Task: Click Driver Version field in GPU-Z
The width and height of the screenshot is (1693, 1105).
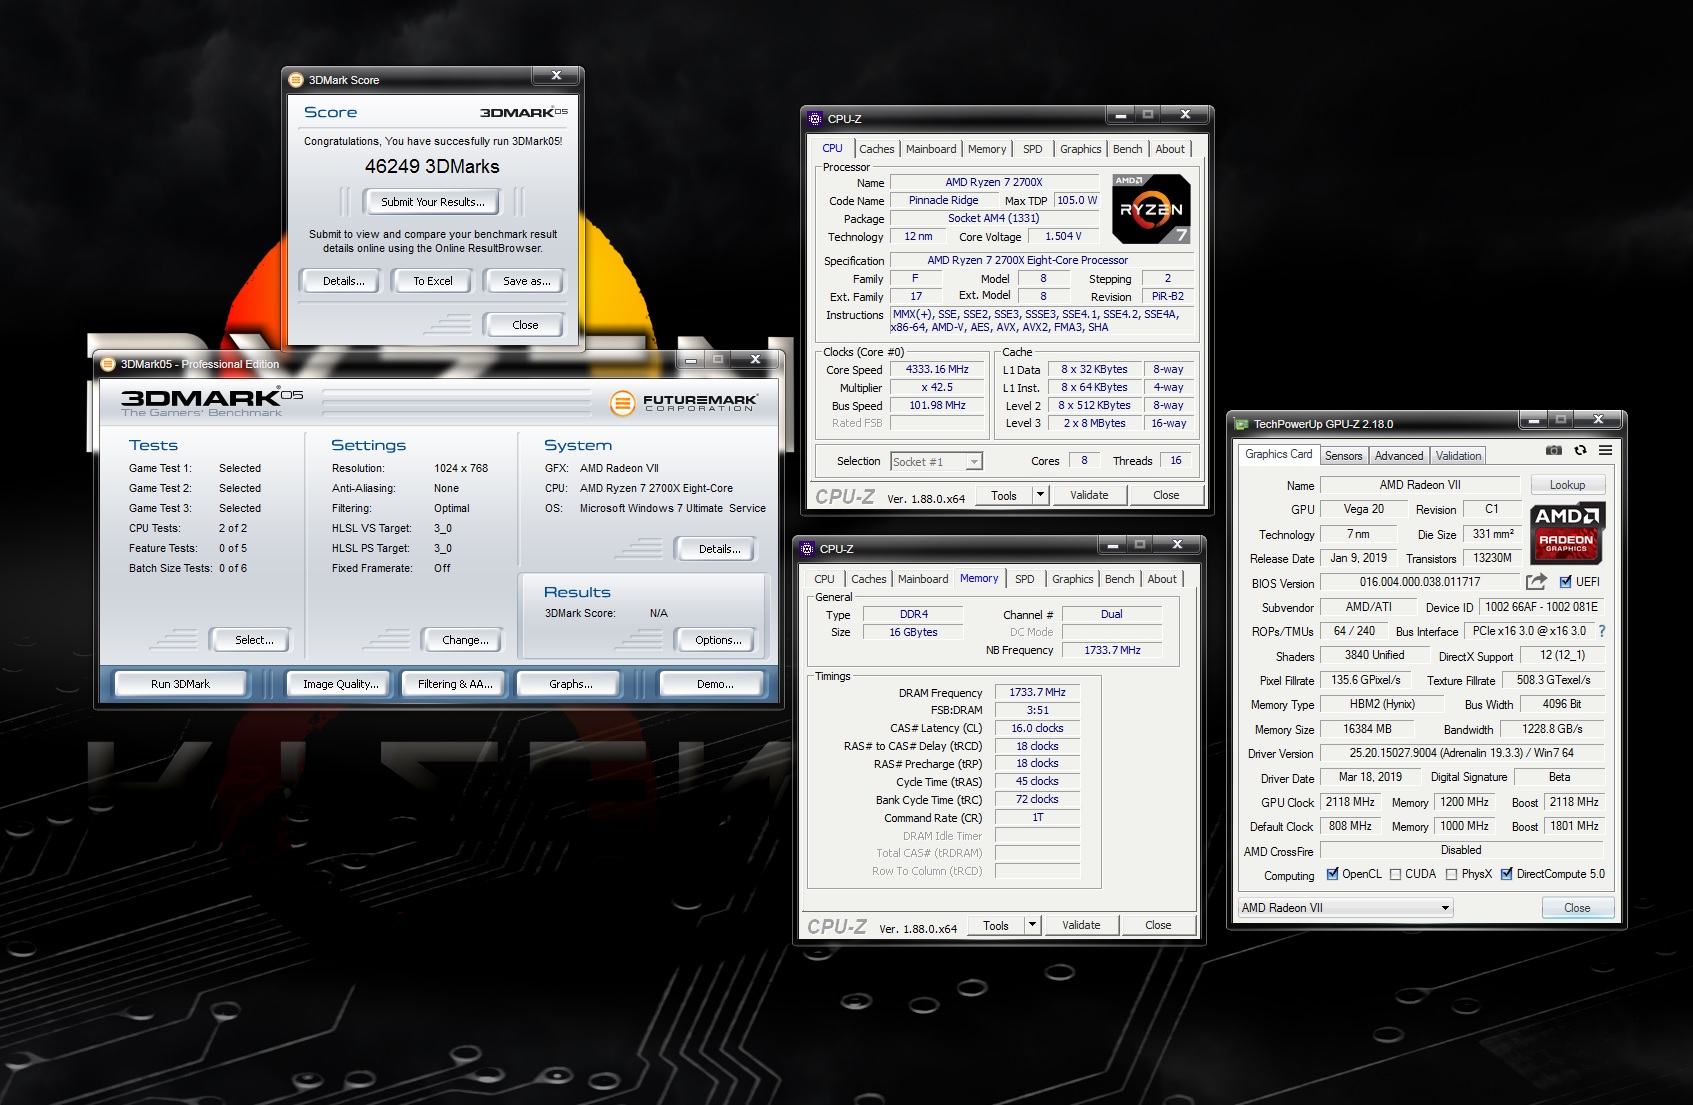Action: (1461, 753)
